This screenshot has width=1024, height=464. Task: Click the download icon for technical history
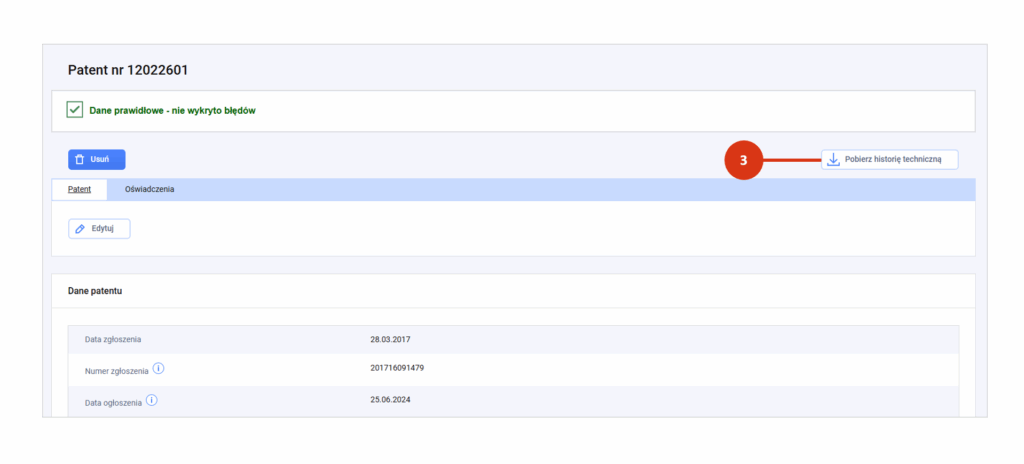[833, 160]
